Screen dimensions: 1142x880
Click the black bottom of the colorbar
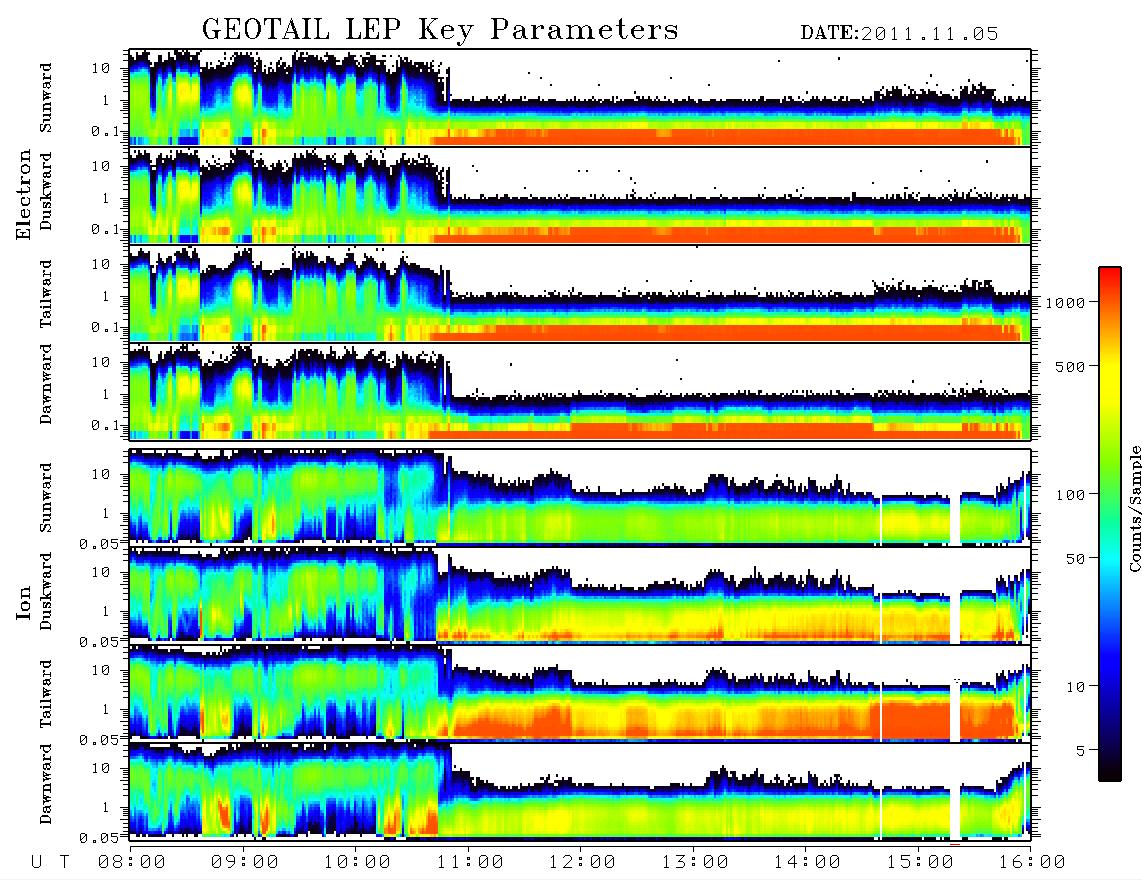pyautogui.click(x=1110, y=774)
